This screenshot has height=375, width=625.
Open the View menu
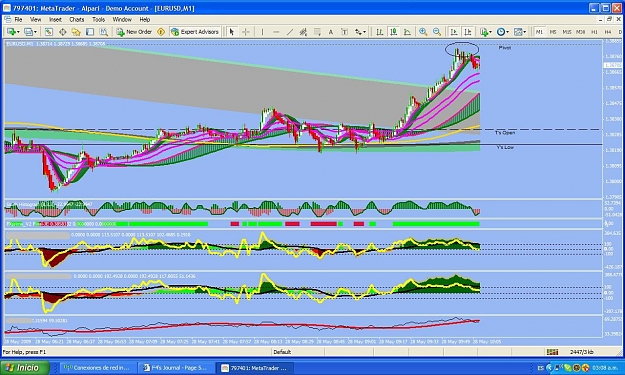[35, 19]
